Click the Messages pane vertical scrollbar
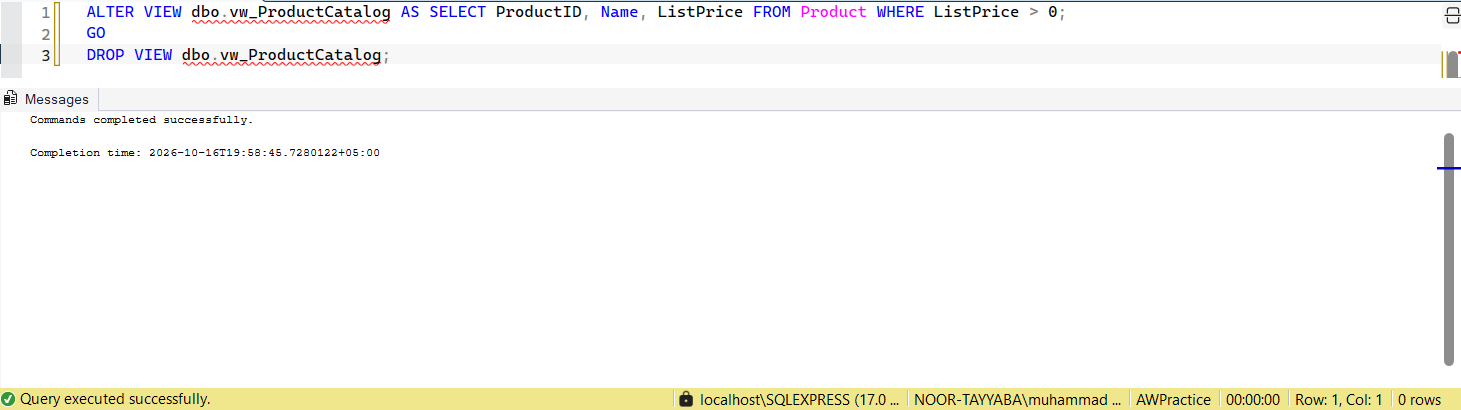The image size is (1461, 410). pyautogui.click(x=1449, y=249)
